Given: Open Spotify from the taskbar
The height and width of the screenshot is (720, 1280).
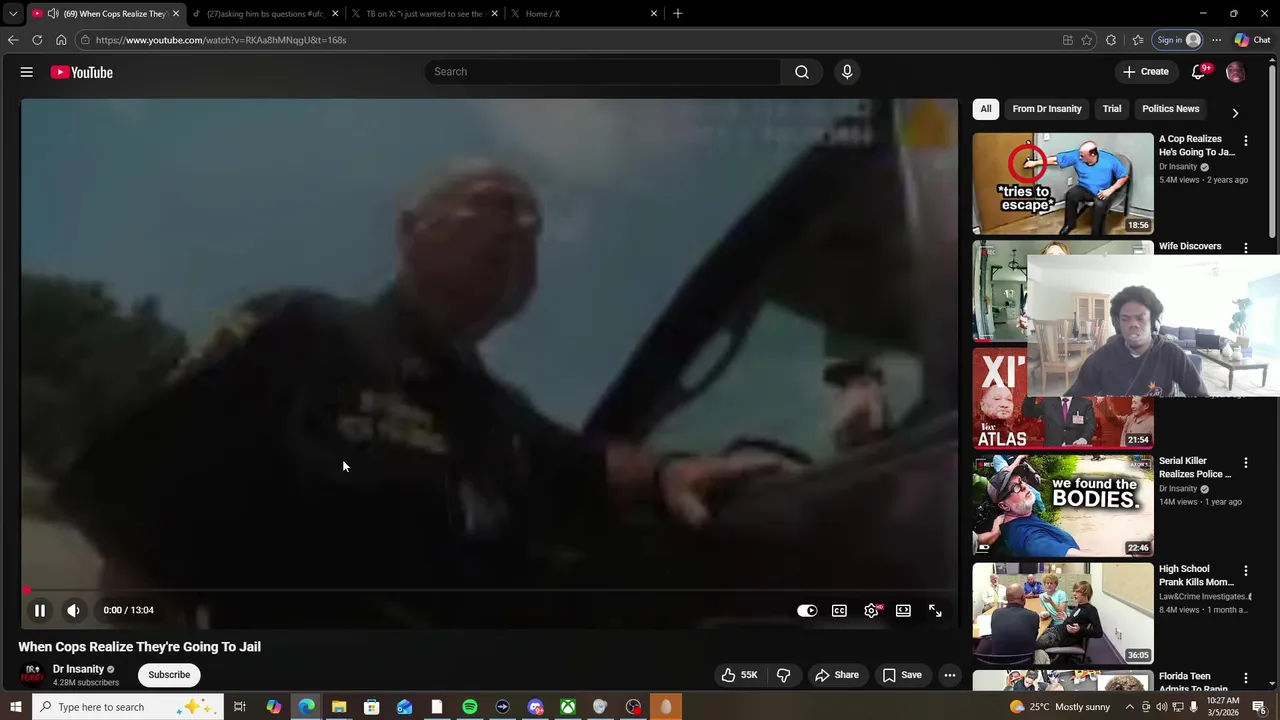Looking at the screenshot, I should 470,707.
